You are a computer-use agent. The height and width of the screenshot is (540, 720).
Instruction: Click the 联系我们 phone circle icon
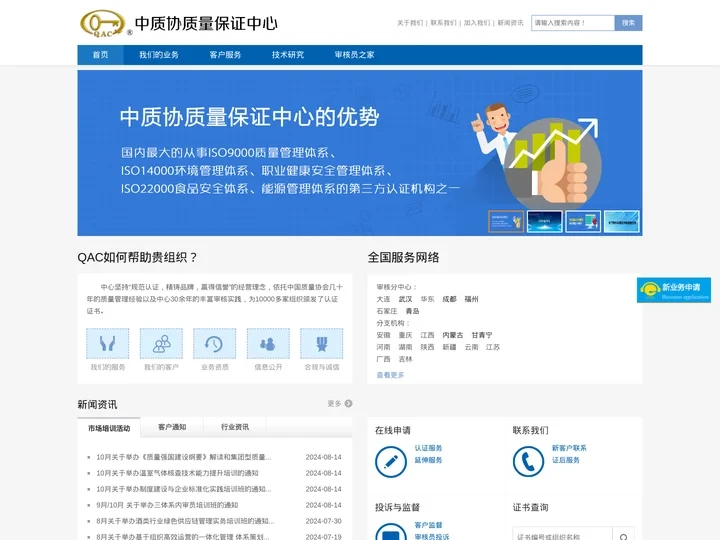(x=529, y=461)
